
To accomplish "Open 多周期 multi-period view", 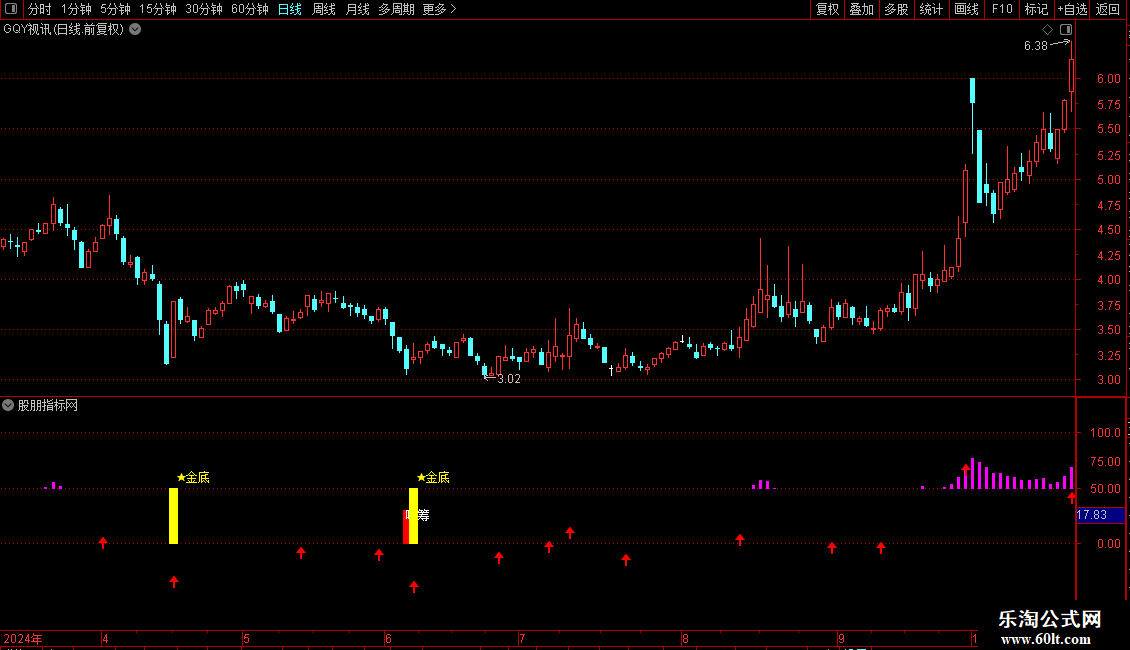I will tap(396, 9).
